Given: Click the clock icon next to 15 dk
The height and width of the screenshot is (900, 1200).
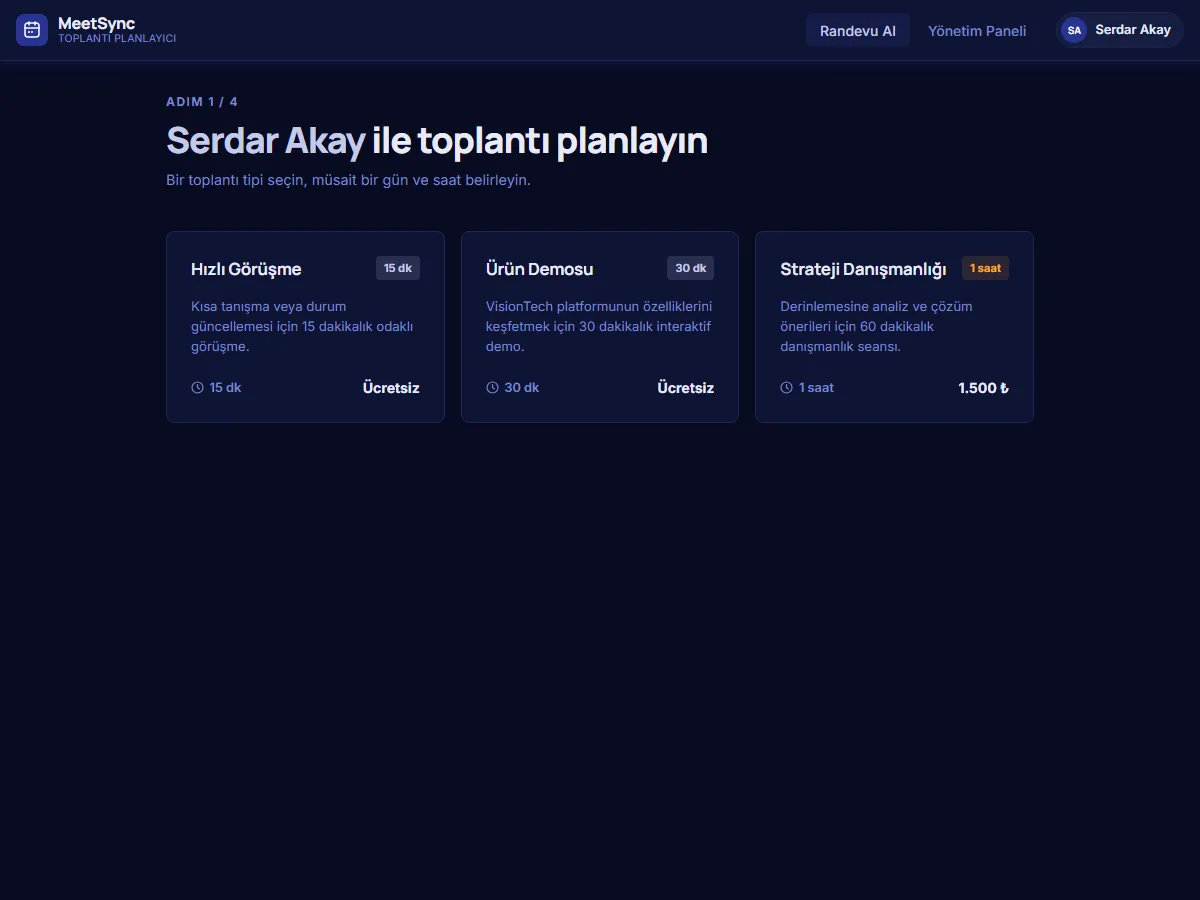Looking at the screenshot, I should (197, 387).
